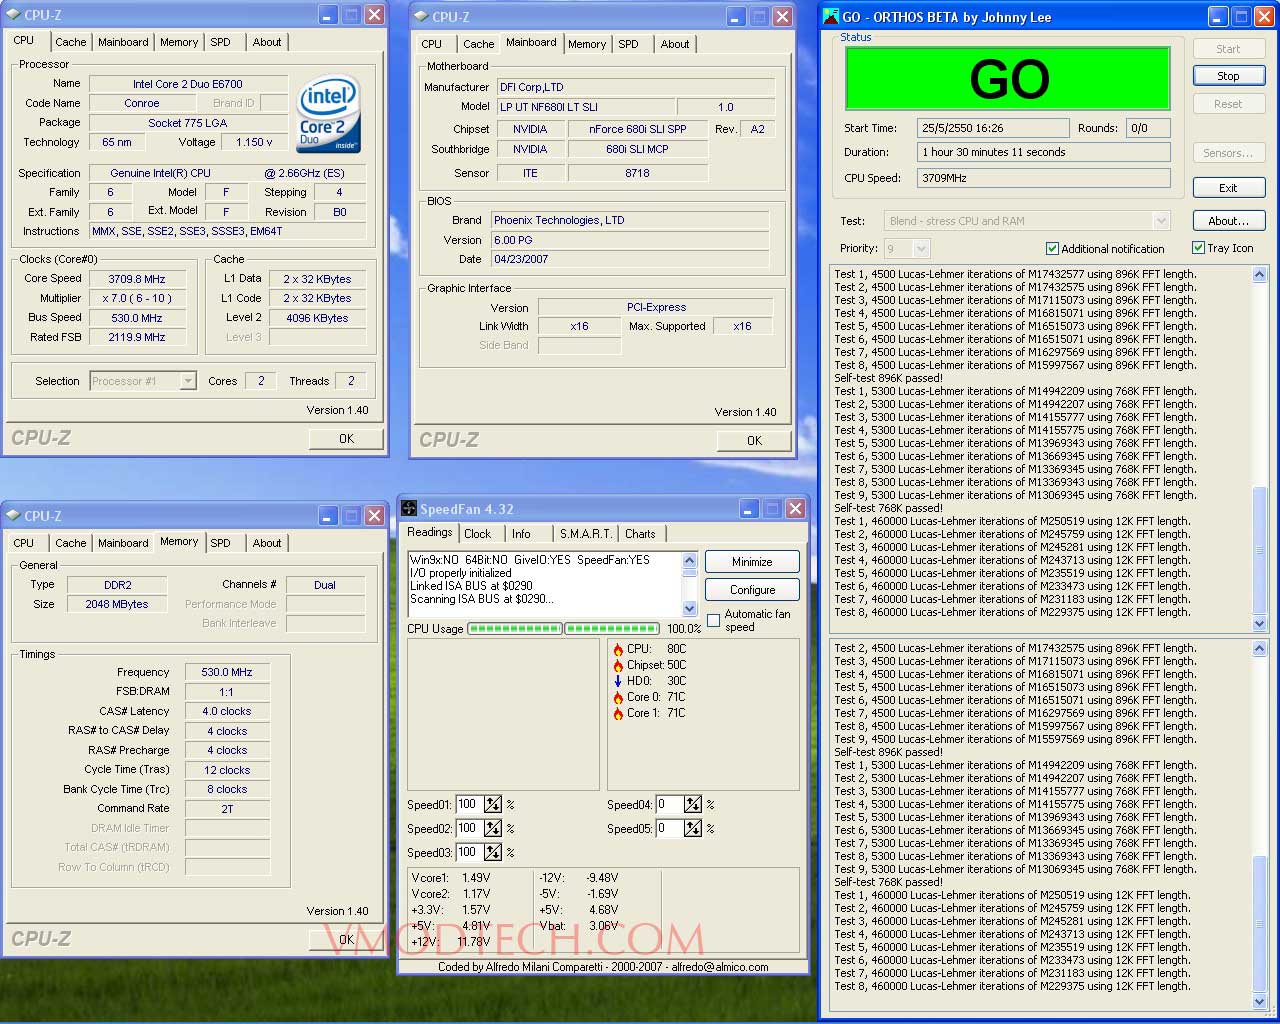The image size is (1280, 1024).
Task: Click the ORTHOS CPU Speed 3709MHz field
Action: tap(1044, 178)
